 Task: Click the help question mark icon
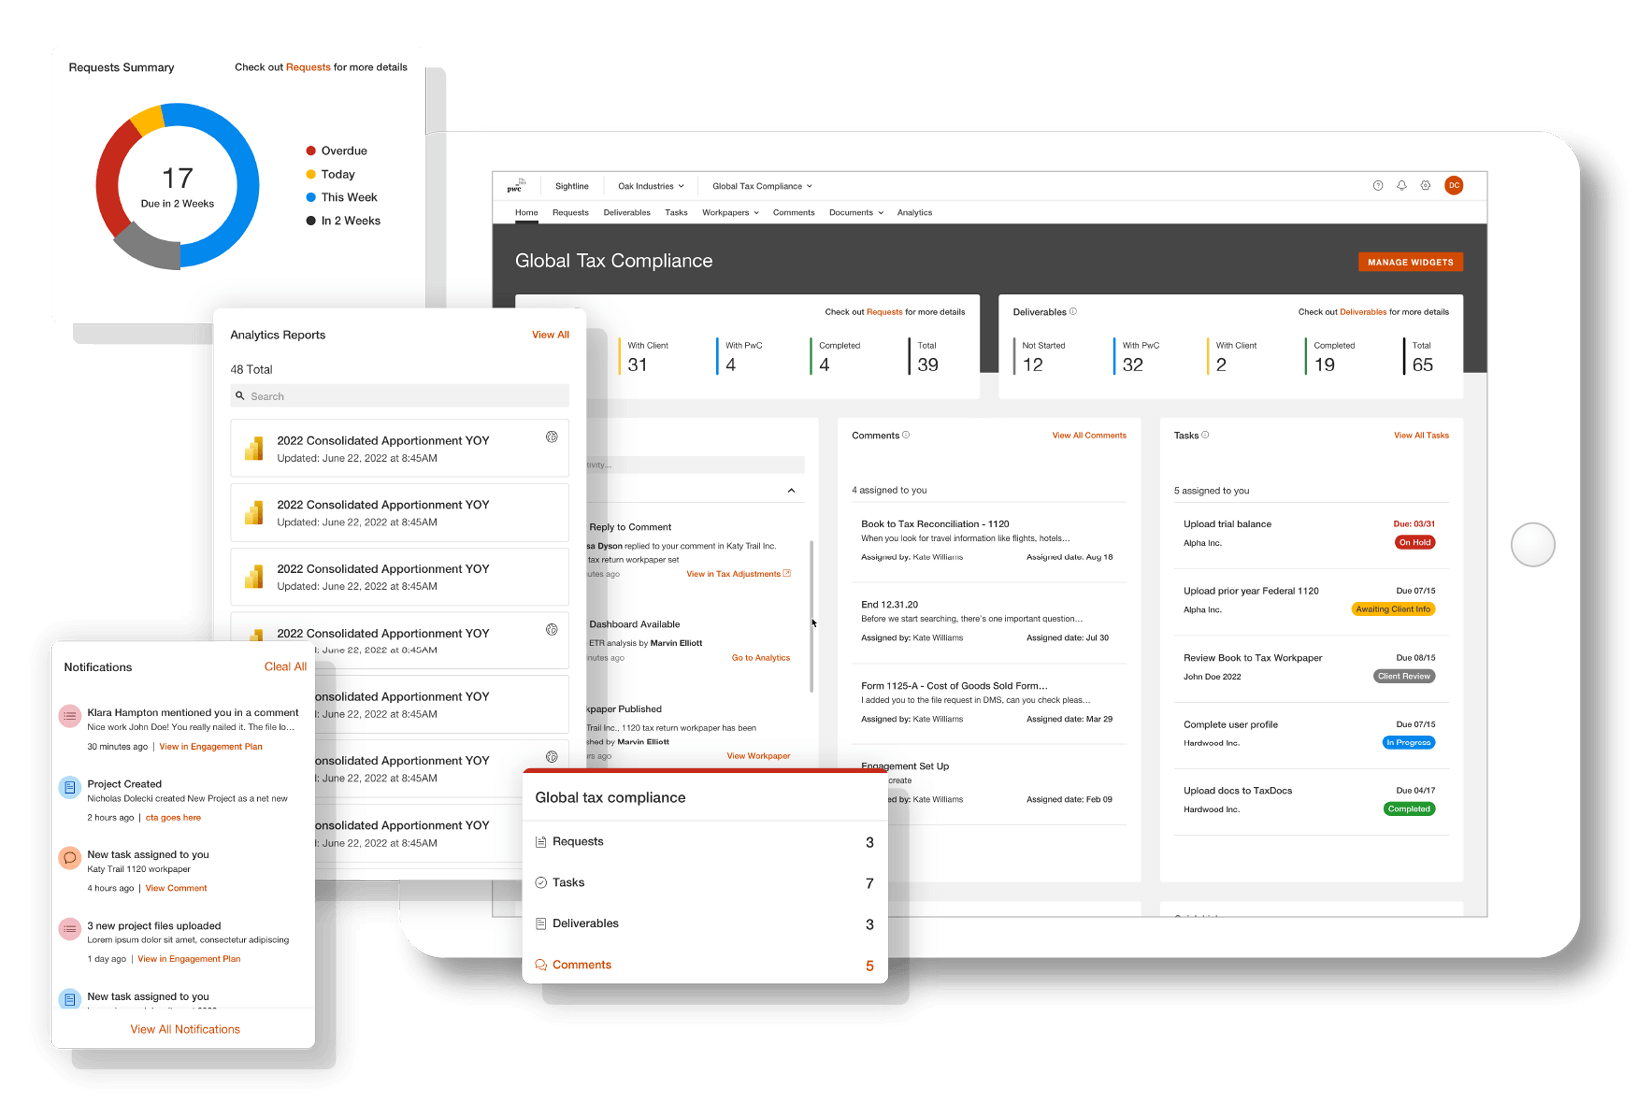point(1378,186)
